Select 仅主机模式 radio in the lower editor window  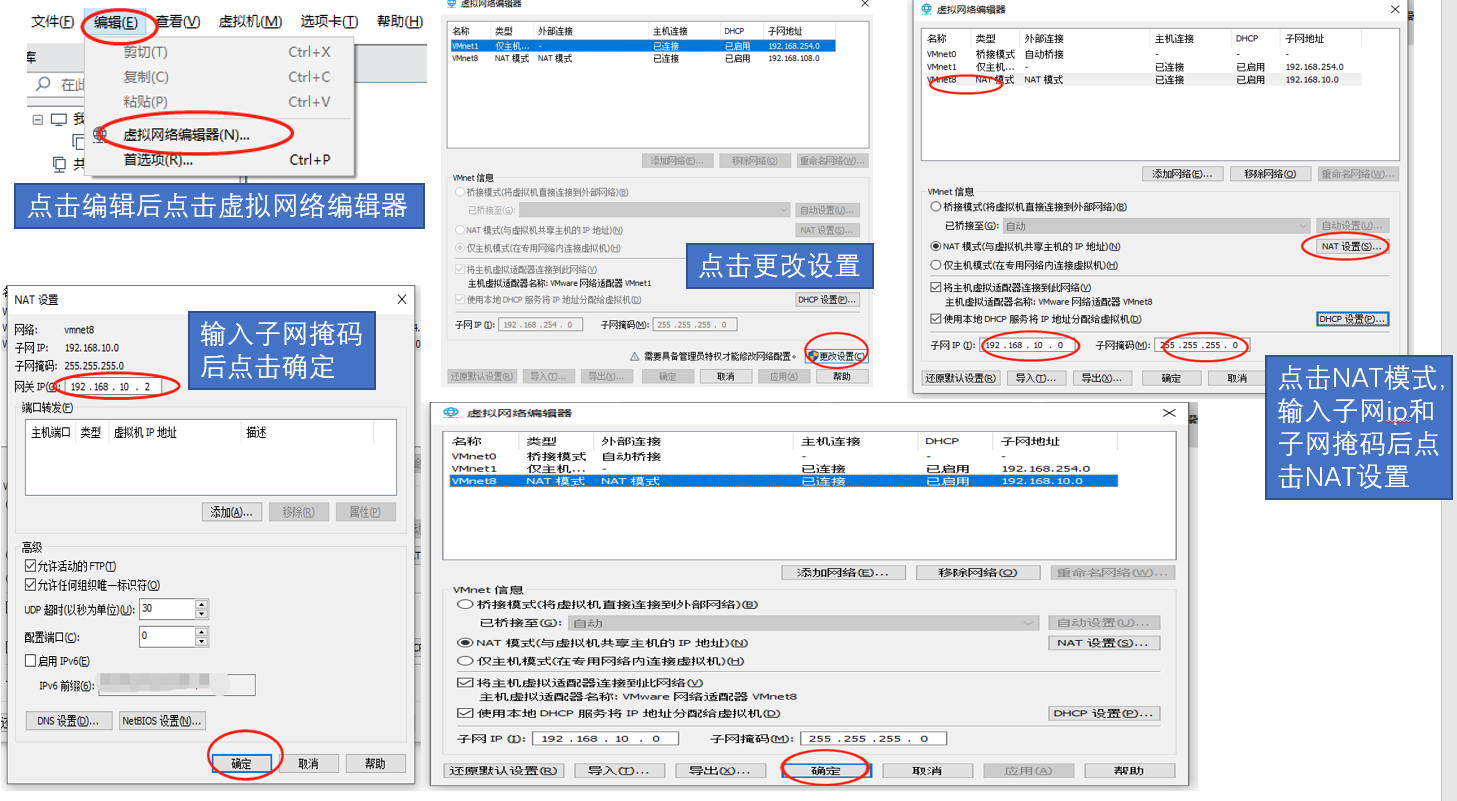pos(465,661)
